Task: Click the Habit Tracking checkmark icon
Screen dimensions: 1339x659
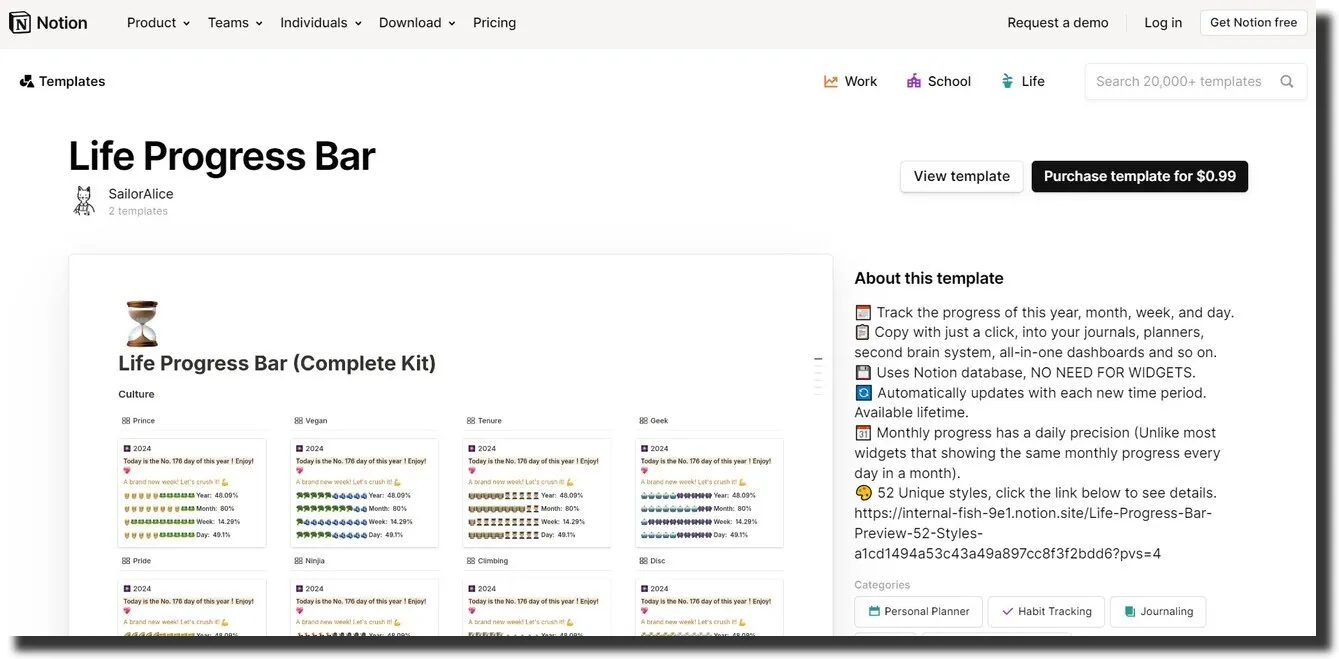Action: coord(1008,611)
